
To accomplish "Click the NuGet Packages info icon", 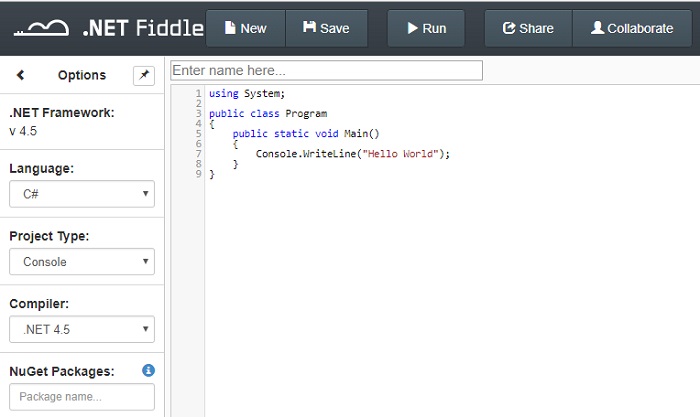I will (148, 371).
